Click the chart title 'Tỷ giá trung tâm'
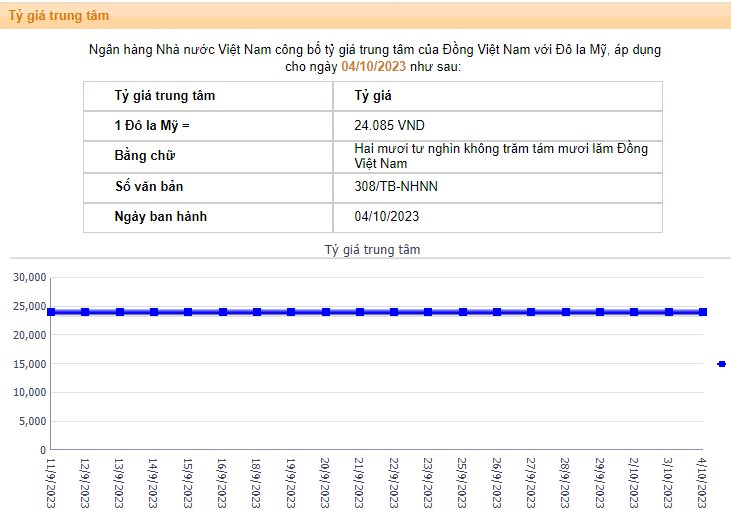731x523 pixels. coord(372,249)
